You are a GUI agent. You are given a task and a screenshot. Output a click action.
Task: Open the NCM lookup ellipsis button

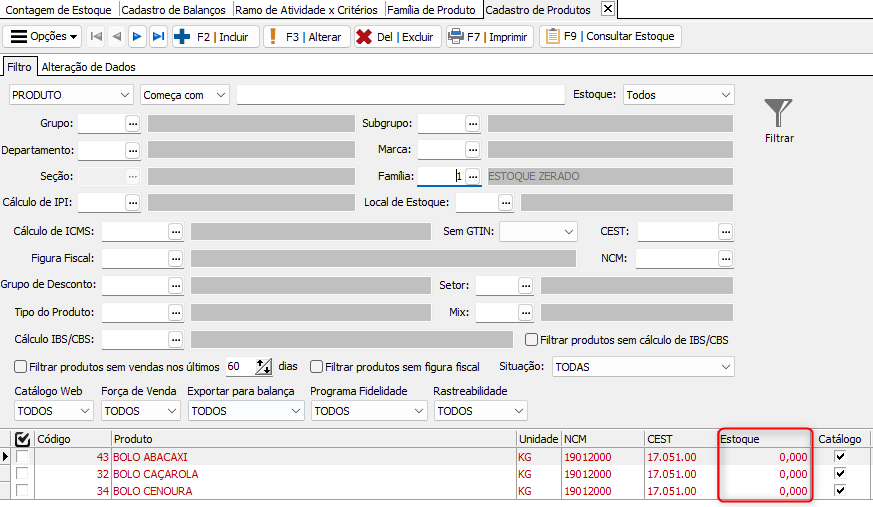click(725, 258)
